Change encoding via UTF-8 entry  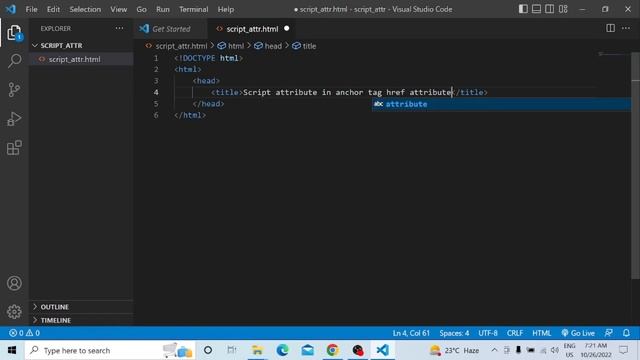(x=488, y=333)
